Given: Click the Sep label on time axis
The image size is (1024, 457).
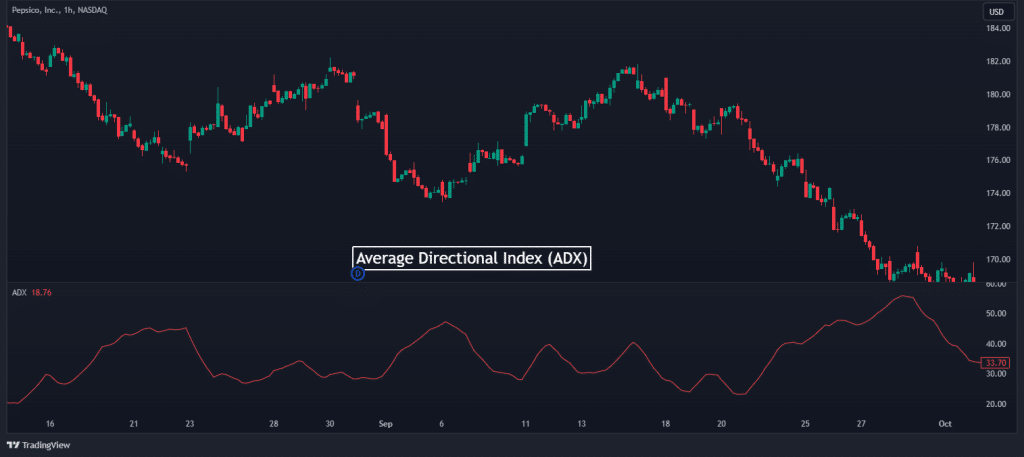Looking at the screenshot, I should point(385,424).
